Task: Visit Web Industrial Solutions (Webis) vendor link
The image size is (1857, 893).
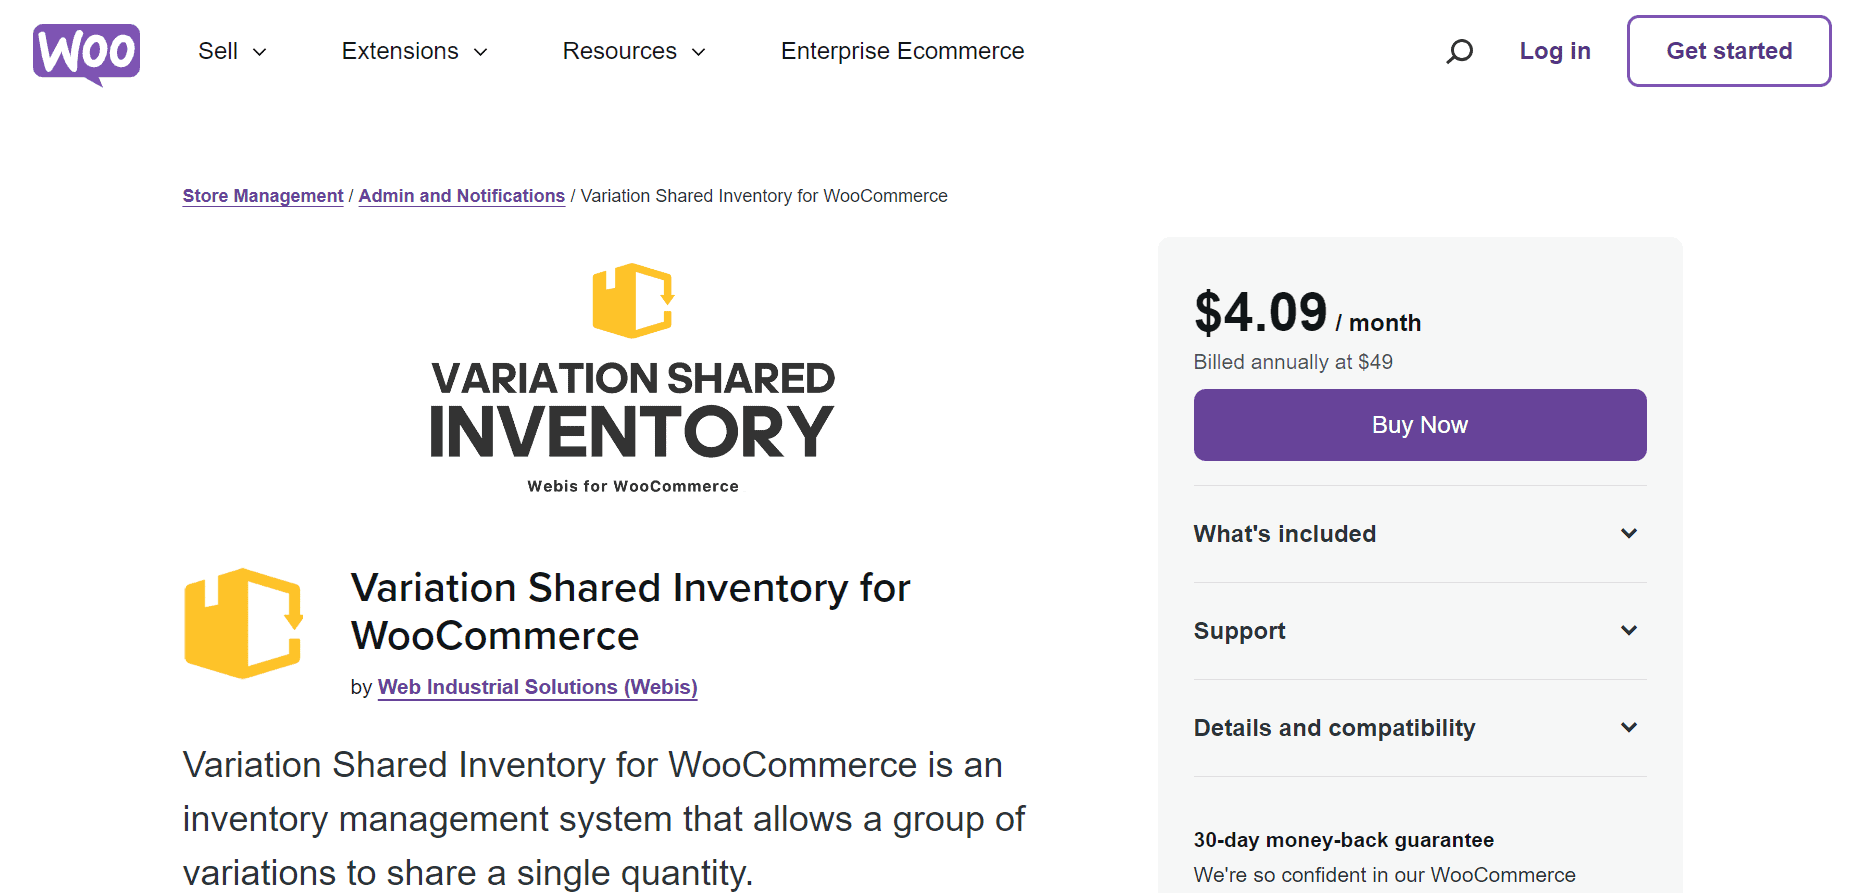Action: click(x=537, y=687)
